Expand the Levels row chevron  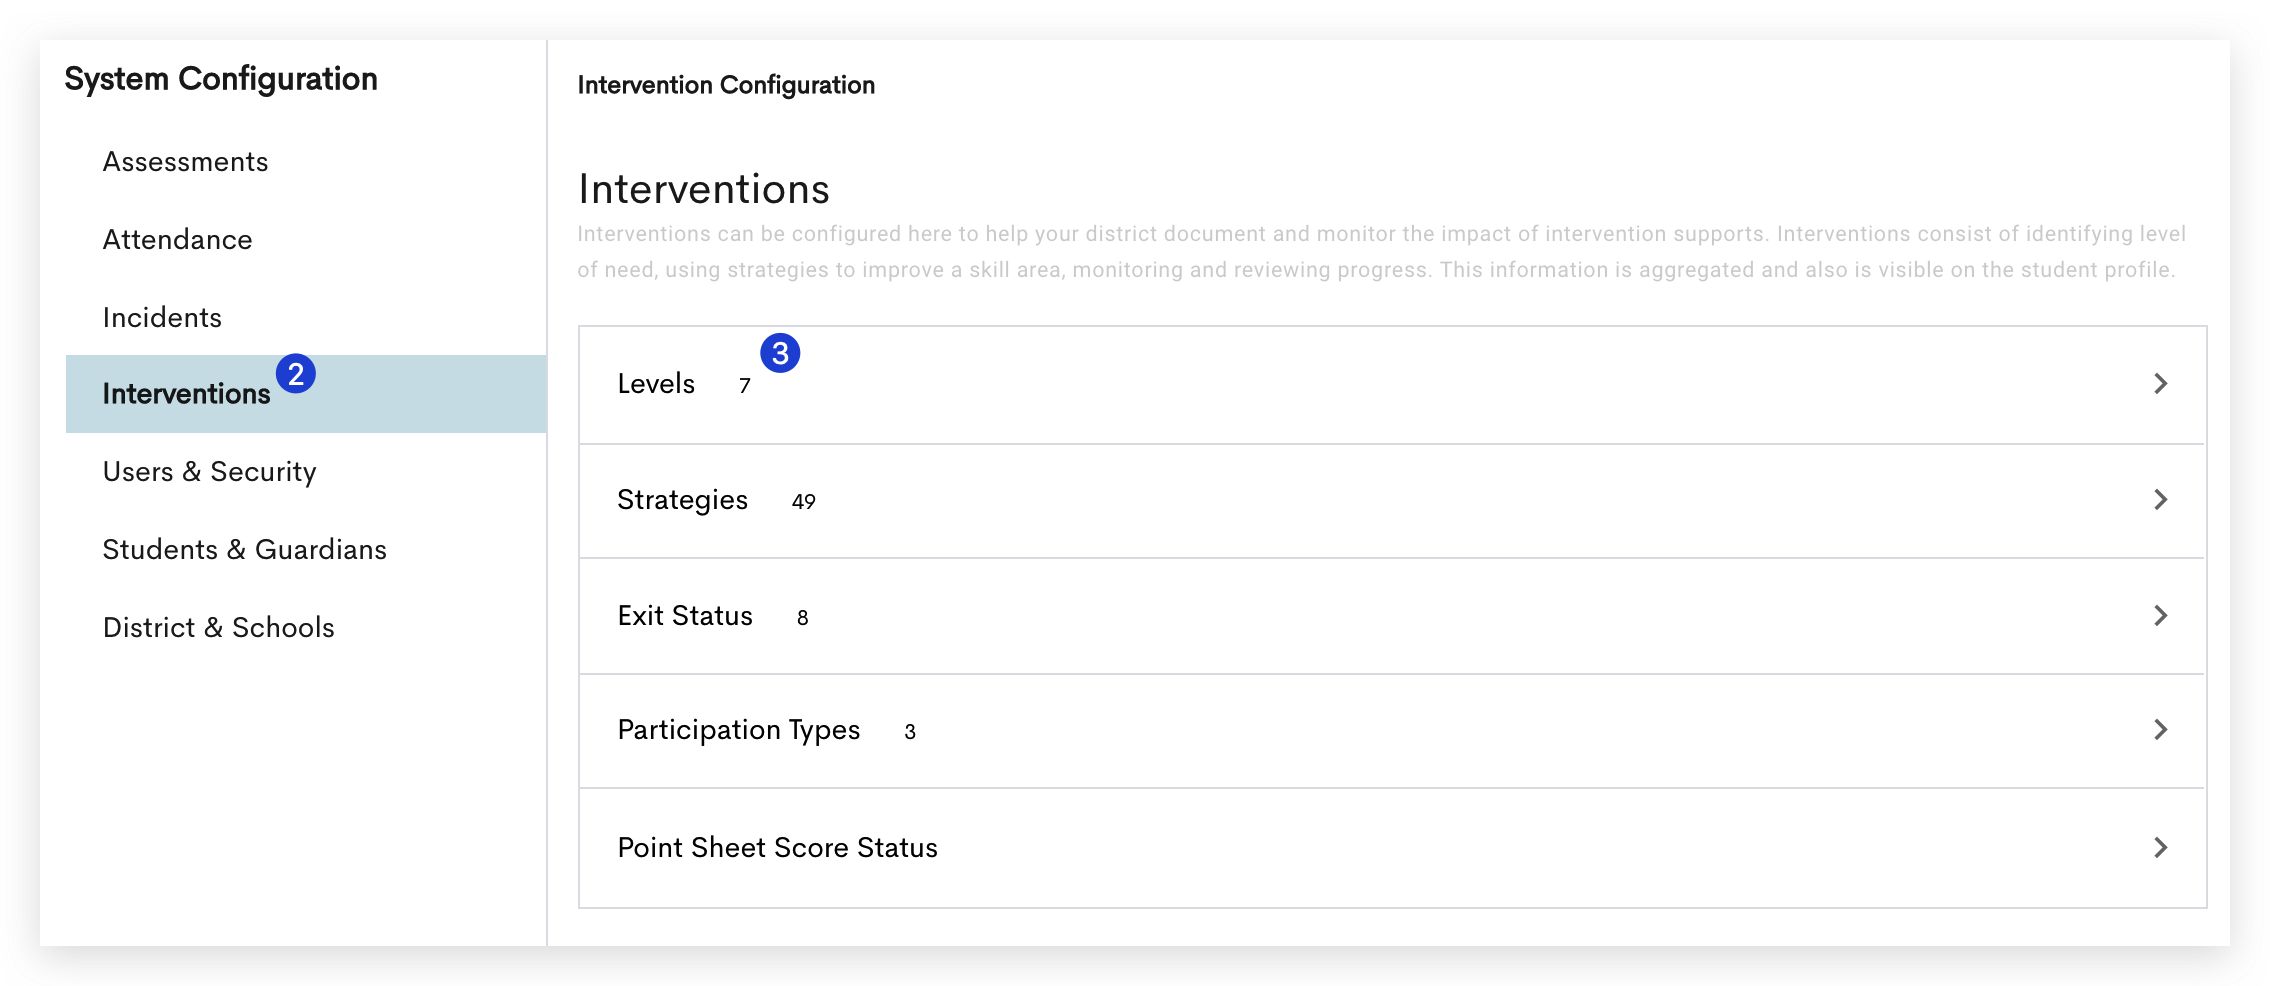click(2160, 384)
